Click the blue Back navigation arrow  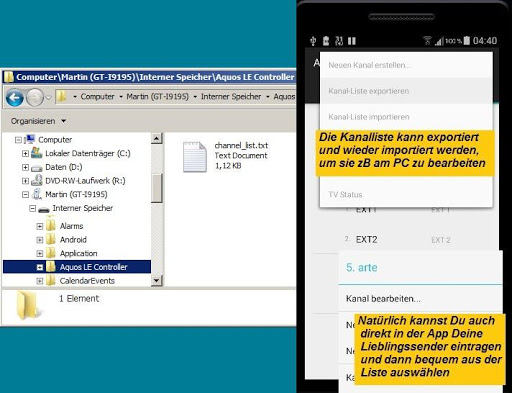pyautogui.click(x=15, y=97)
